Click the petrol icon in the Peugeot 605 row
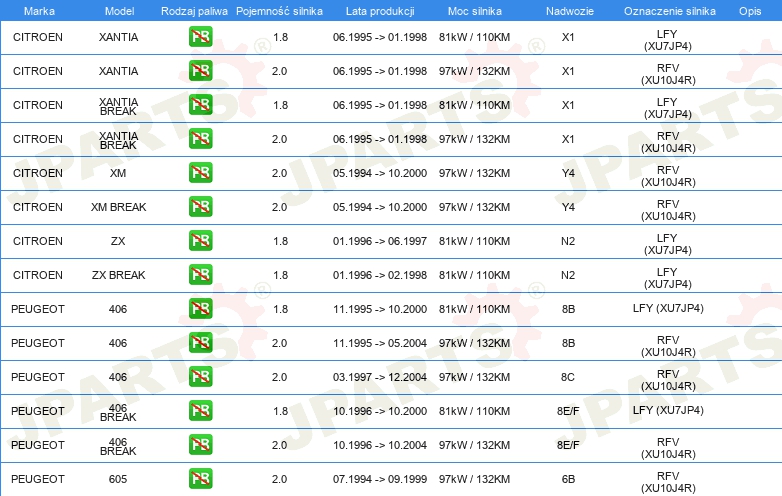The width and height of the screenshot is (782, 496). pos(200,479)
